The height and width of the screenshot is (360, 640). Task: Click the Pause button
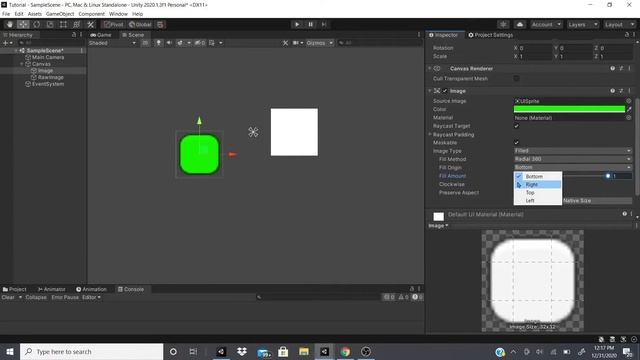pos(310,24)
